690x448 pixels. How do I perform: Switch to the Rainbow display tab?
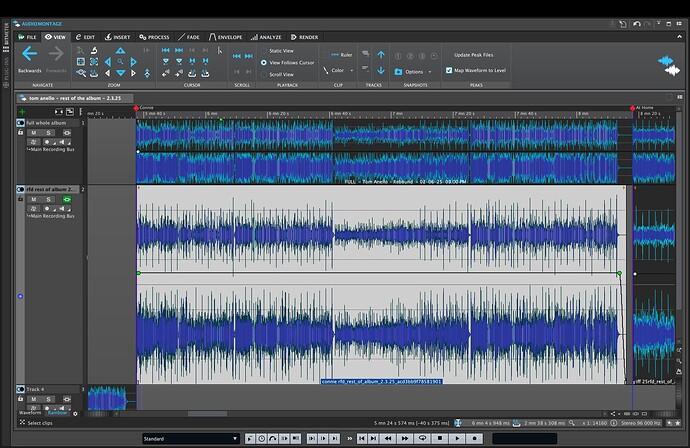click(57, 413)
